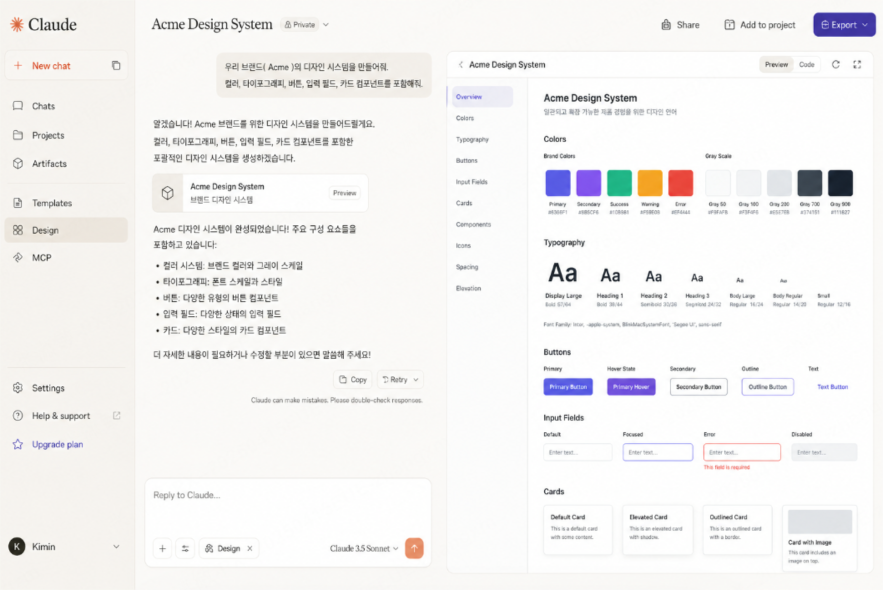Click Add to project
This screenshot has width=883, height=590.
click(x=760, y=25)
